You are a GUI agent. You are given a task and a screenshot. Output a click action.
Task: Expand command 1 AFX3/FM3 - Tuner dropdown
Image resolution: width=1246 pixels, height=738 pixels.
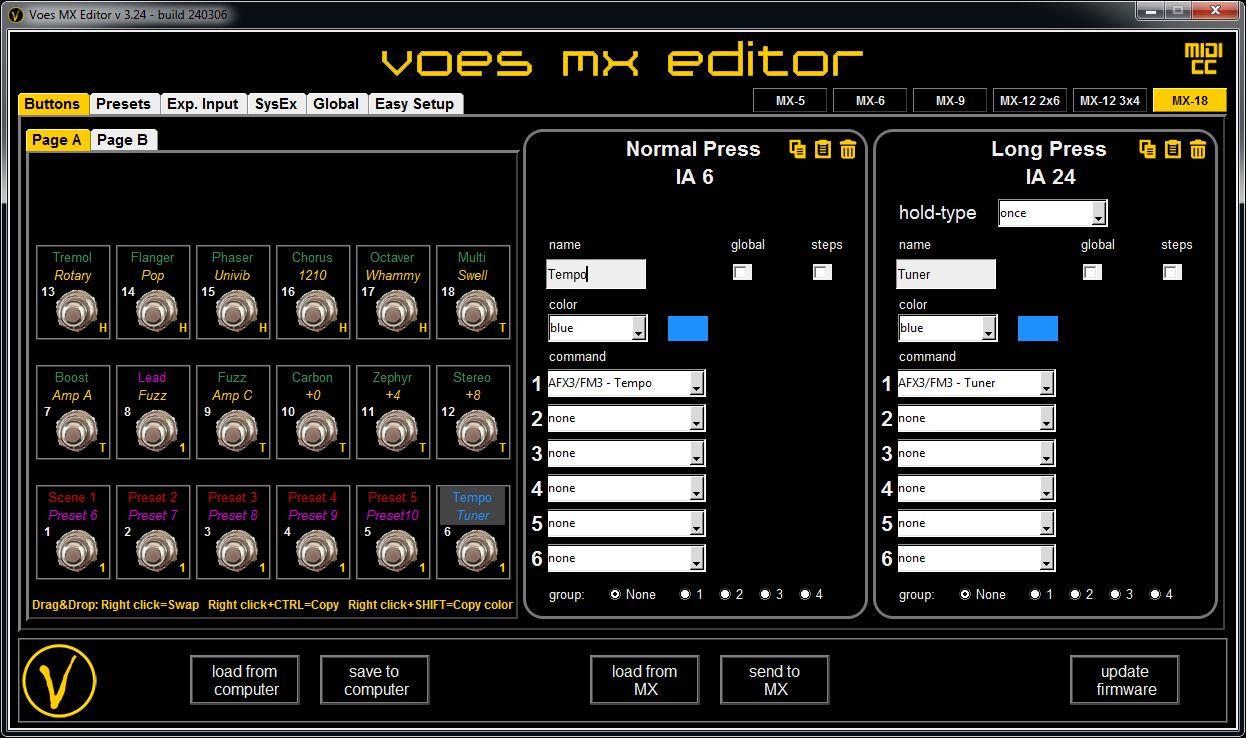click(975, 383)
